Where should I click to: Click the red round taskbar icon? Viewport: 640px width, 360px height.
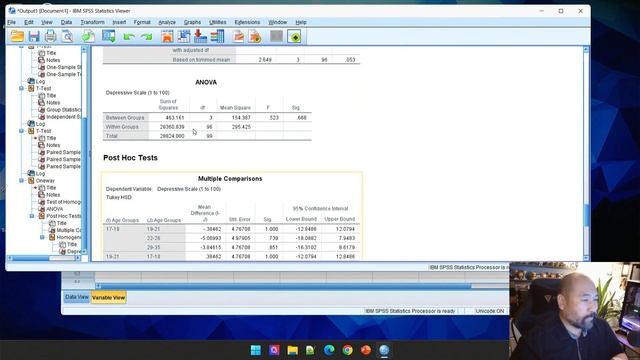366,350
